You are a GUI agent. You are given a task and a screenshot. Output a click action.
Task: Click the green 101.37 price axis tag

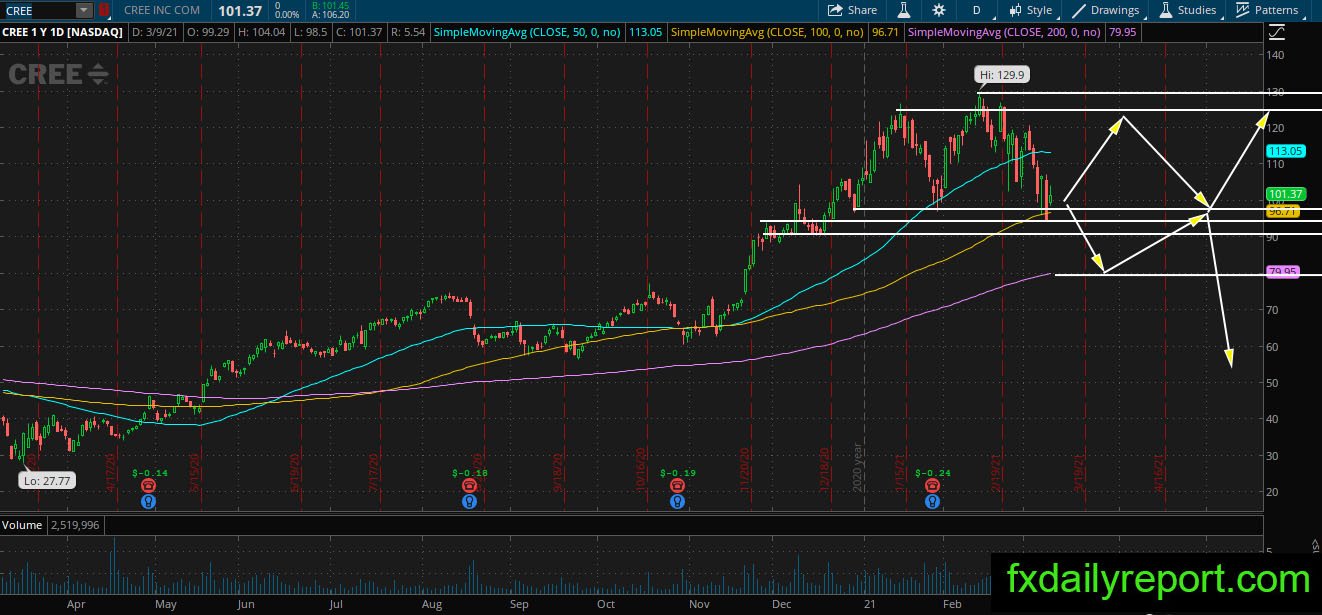(x=1286, y=194)
